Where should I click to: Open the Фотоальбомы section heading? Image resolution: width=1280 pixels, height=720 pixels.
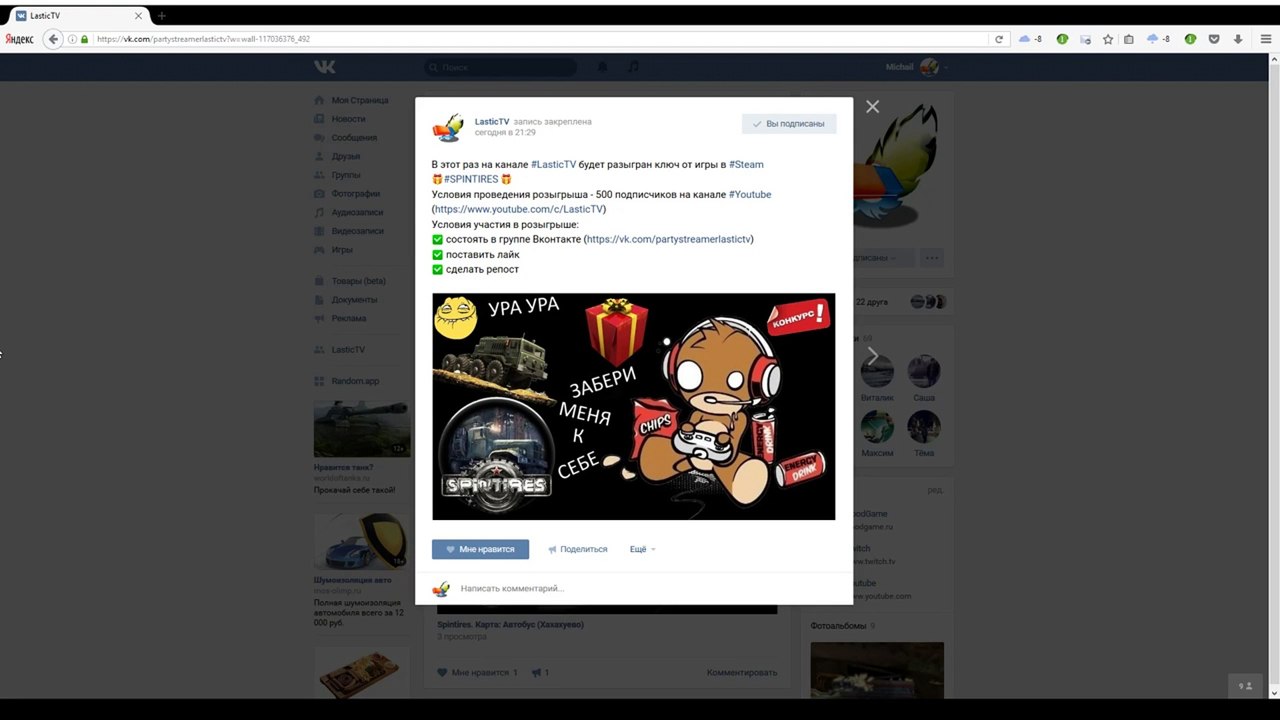click(839, 626)
